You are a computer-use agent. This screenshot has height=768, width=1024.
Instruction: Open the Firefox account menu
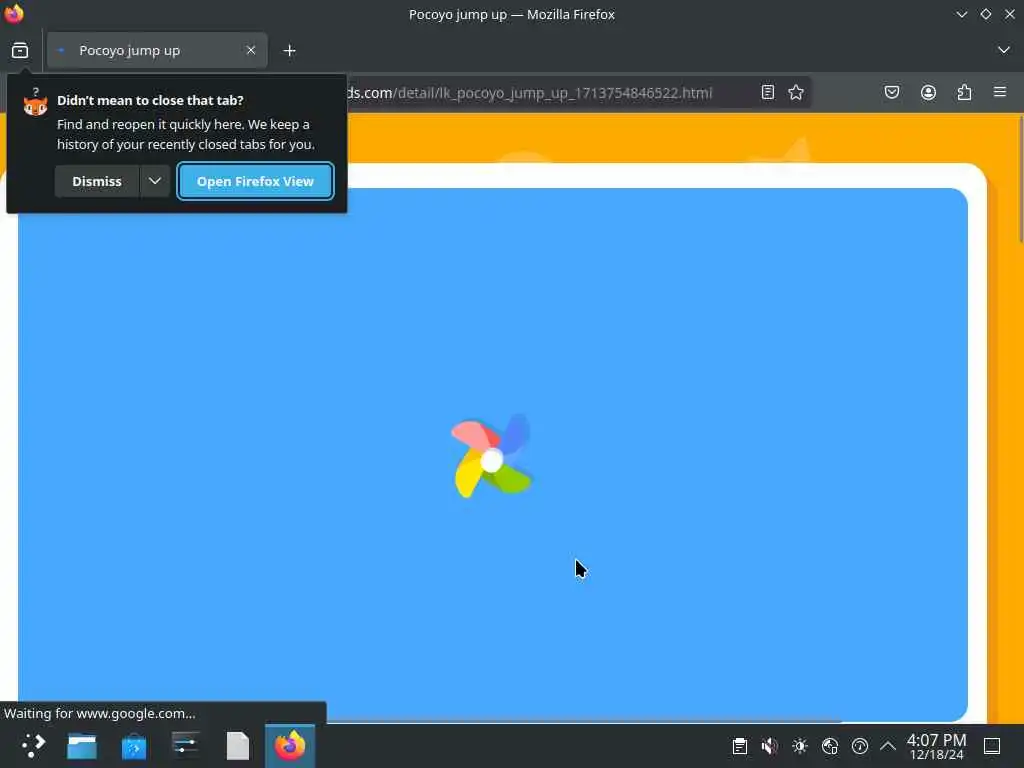tap(928, 92)
